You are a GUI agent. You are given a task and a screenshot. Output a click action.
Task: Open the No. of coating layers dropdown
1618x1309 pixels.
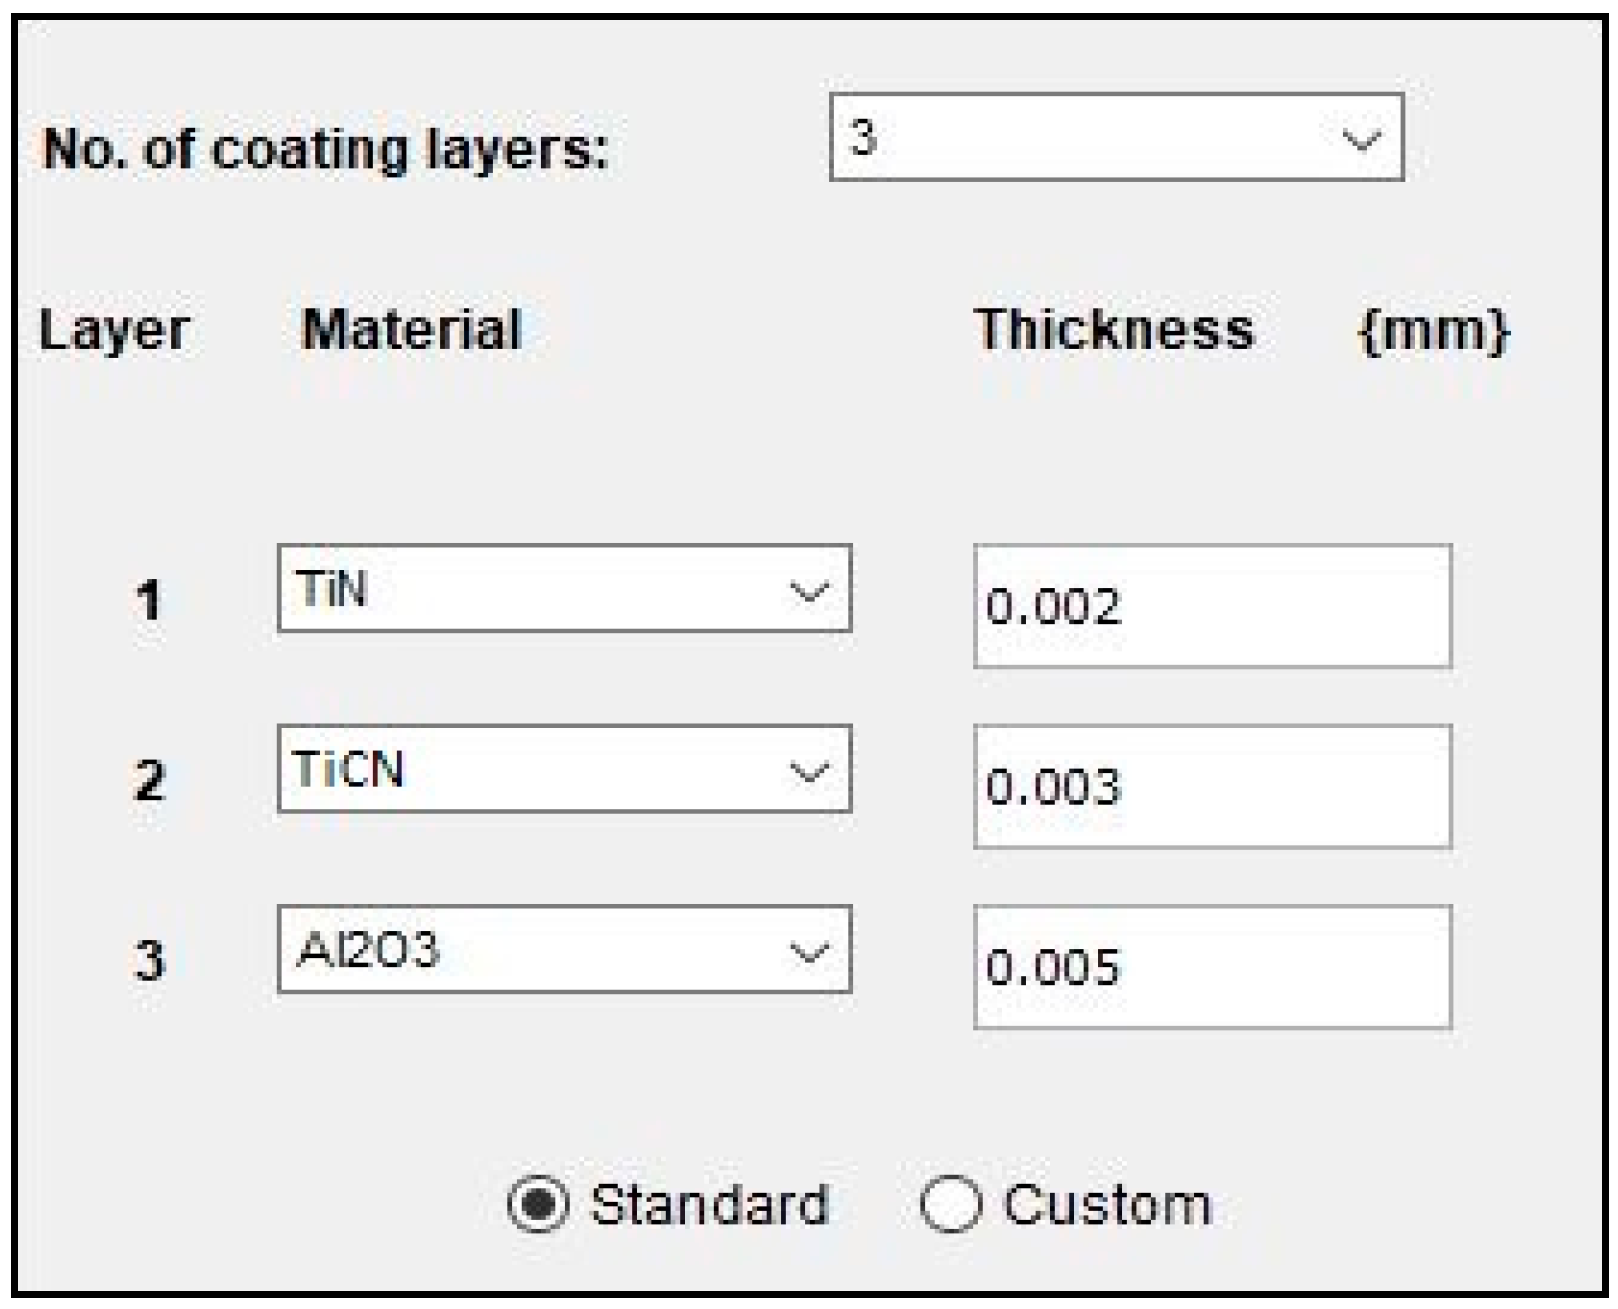click(1115, 138)
